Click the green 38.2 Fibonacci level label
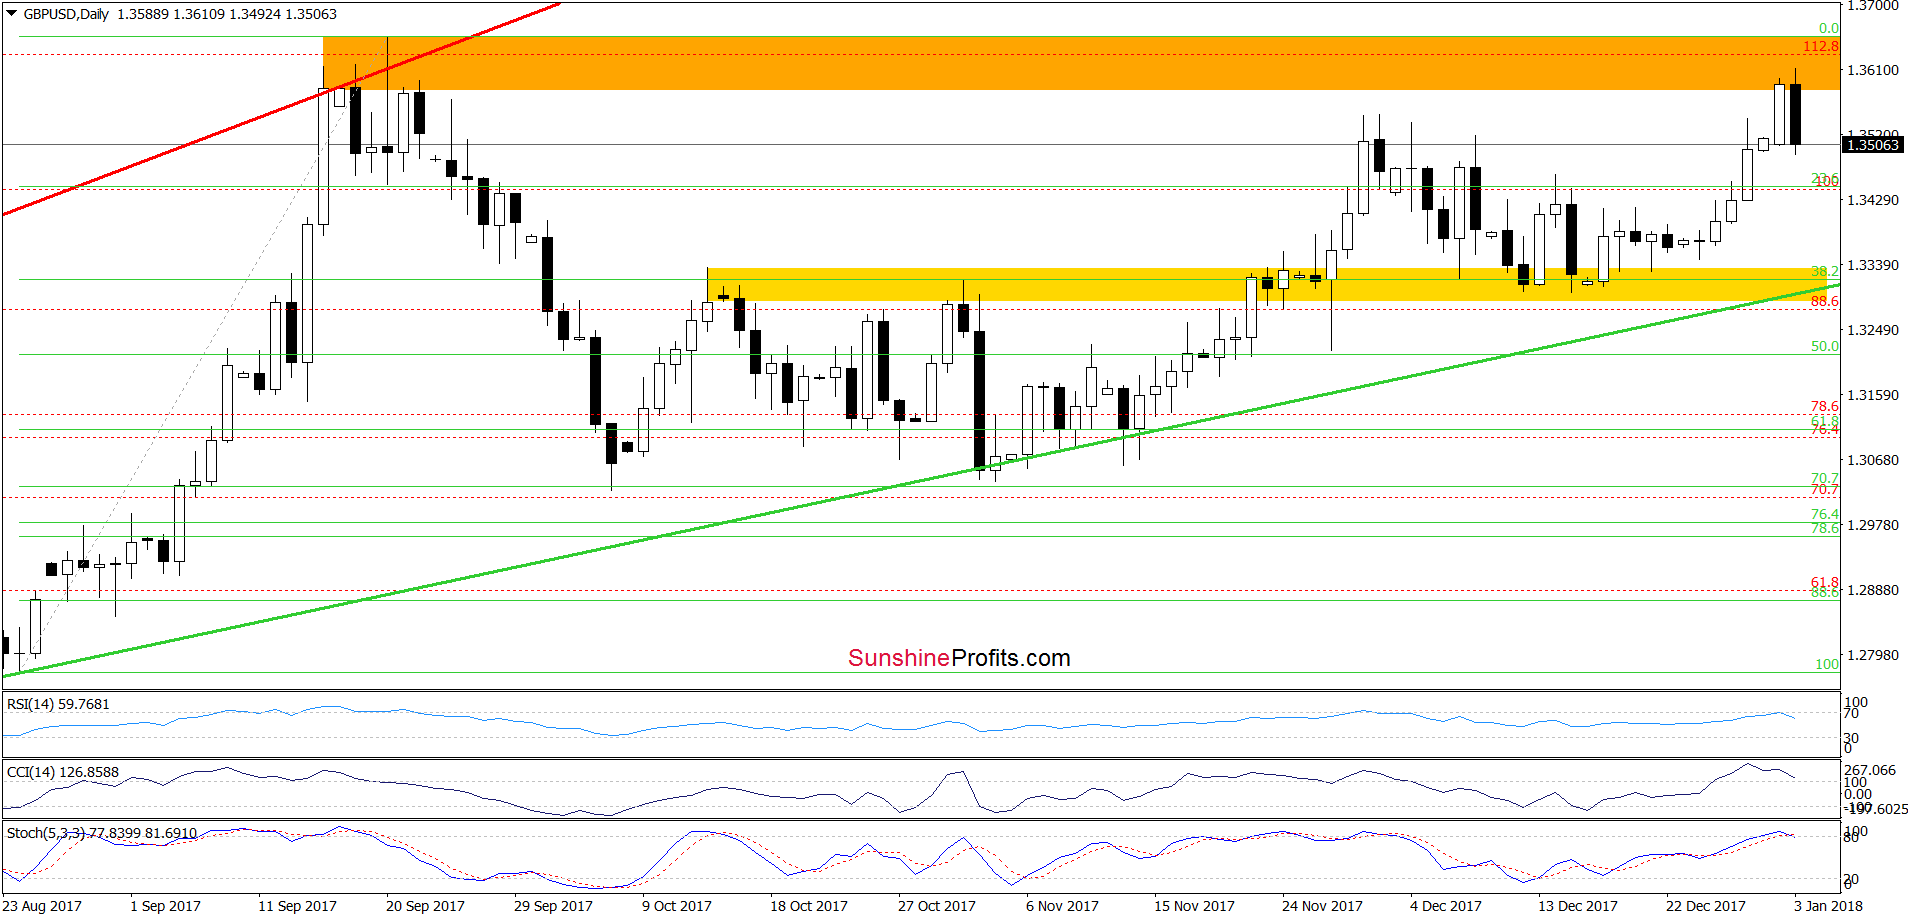The image size is (1908, 920). 1825,271
